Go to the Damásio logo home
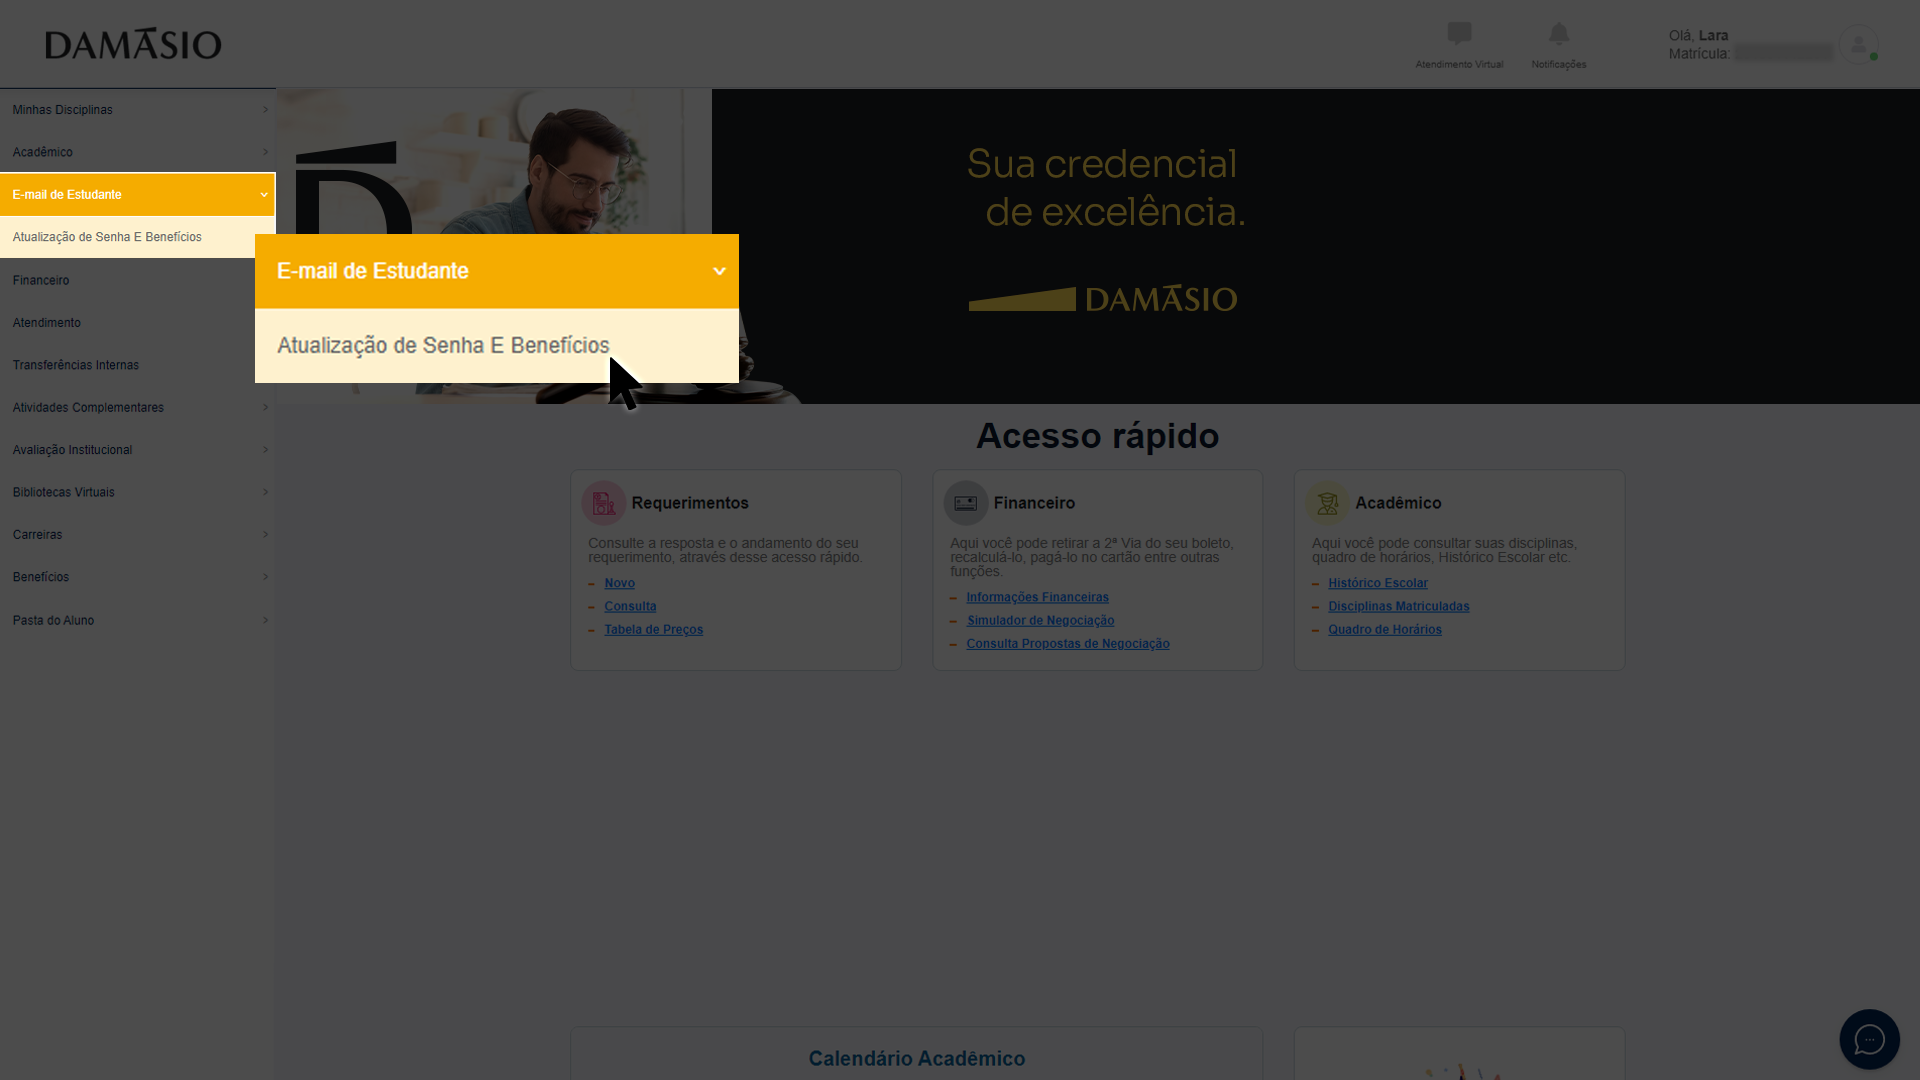Image resolution: width=1920 pixels, height=1080 pixels. click(133, 44)
